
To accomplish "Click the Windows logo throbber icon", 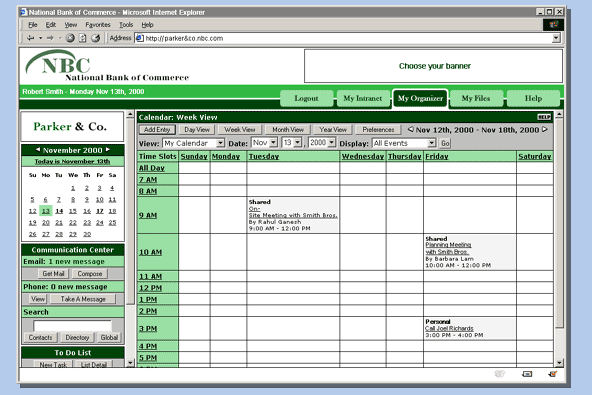I will (553, 25).
